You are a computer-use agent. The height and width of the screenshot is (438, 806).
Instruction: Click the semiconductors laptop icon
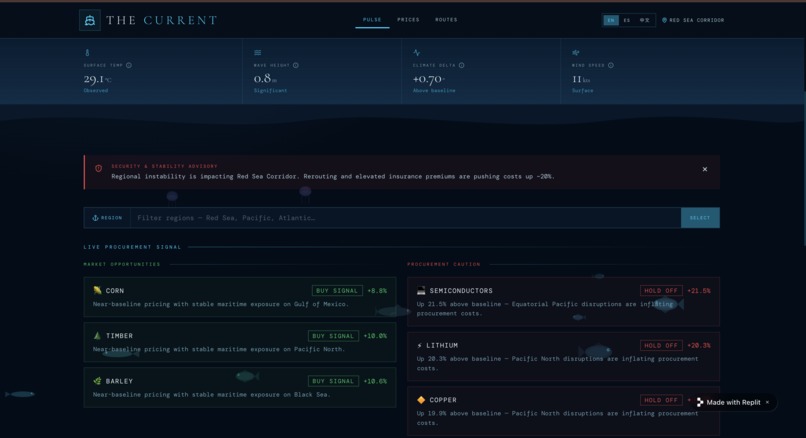coord(421,290)
